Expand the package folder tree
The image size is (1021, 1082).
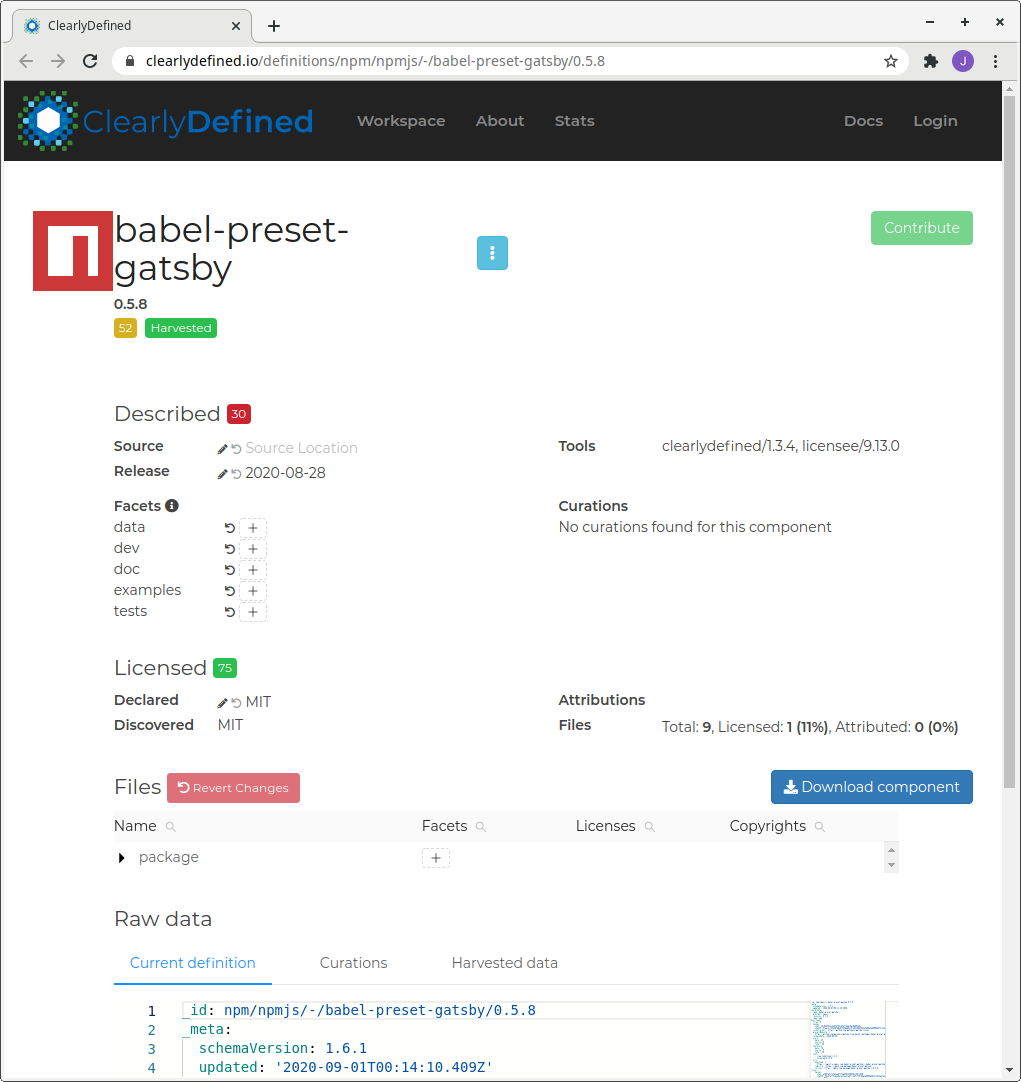[121, 858]
